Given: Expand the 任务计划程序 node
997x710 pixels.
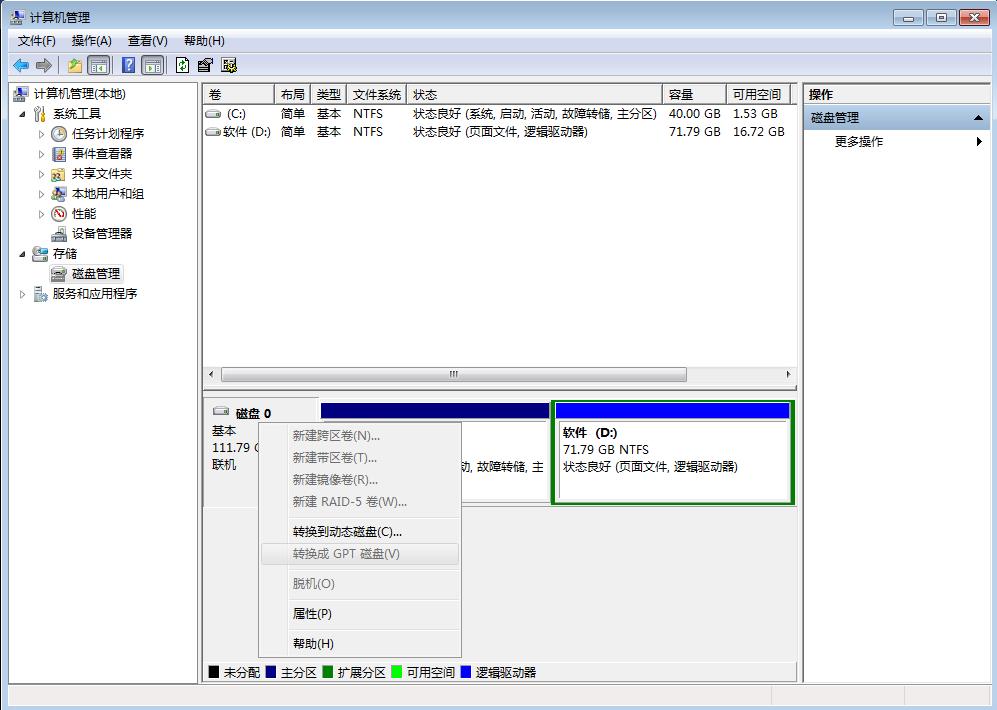Looking at the screenshot, I should pyautogui.click(x=41, y=134).
